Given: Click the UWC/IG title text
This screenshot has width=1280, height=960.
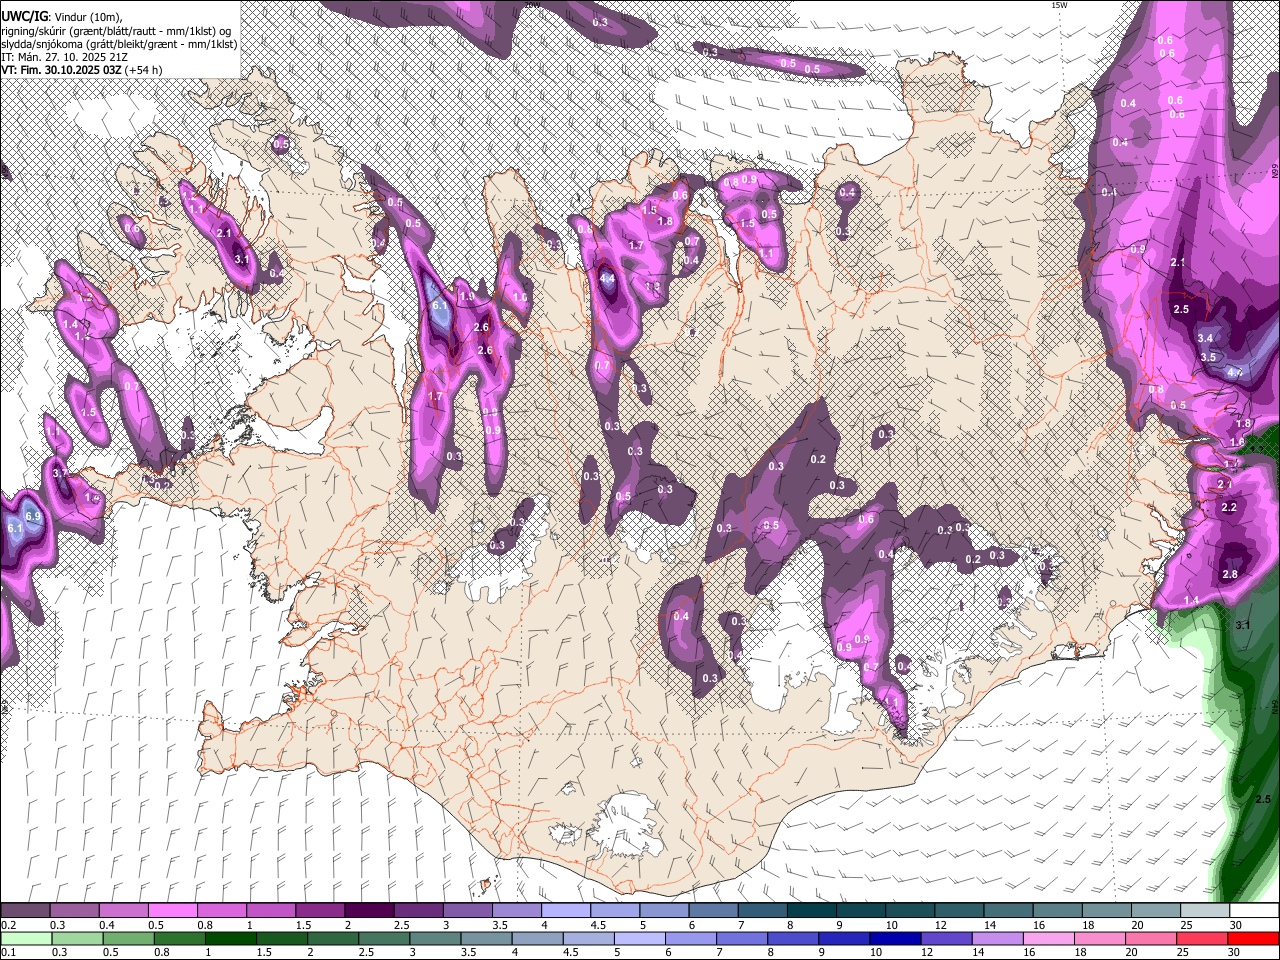Looking at the screenshot, I should 24,17.
